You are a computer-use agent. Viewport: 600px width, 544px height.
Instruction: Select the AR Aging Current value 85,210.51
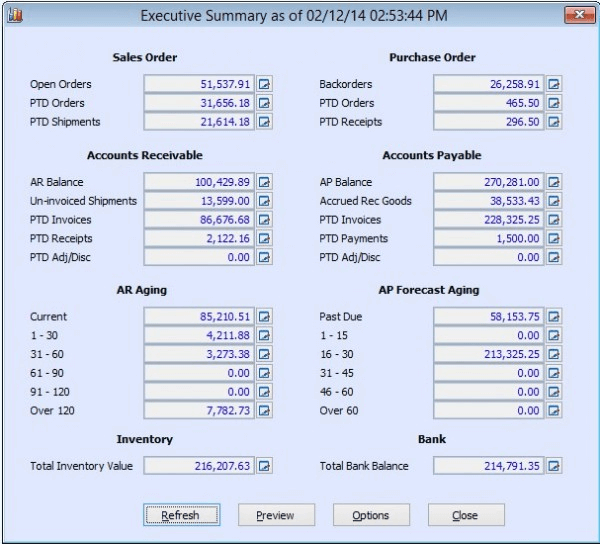199,316
